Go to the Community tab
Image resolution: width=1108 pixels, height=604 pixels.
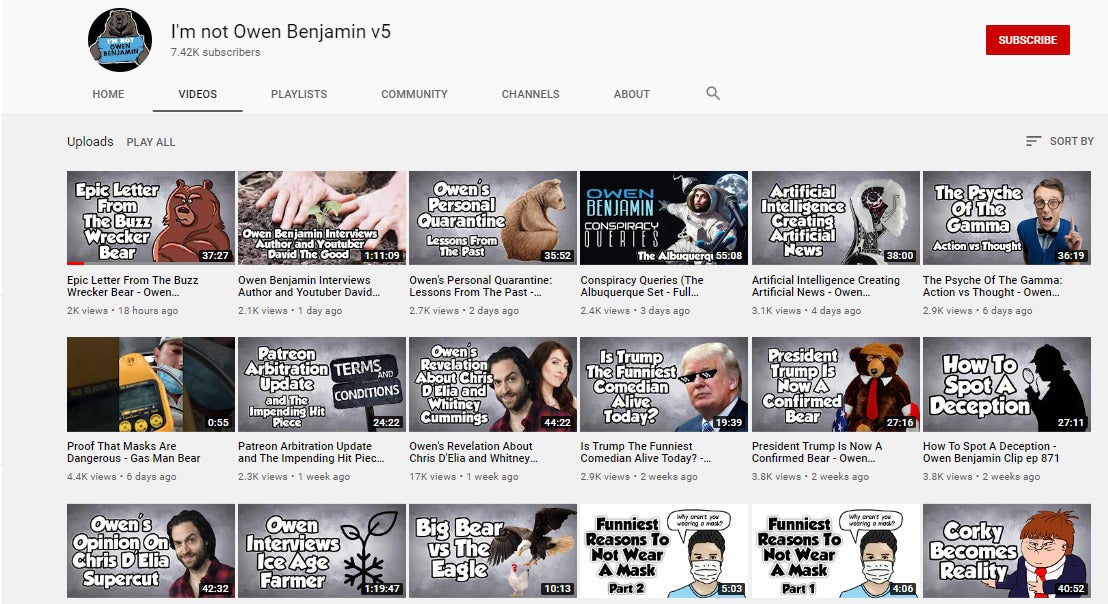(x=414, y=94)
